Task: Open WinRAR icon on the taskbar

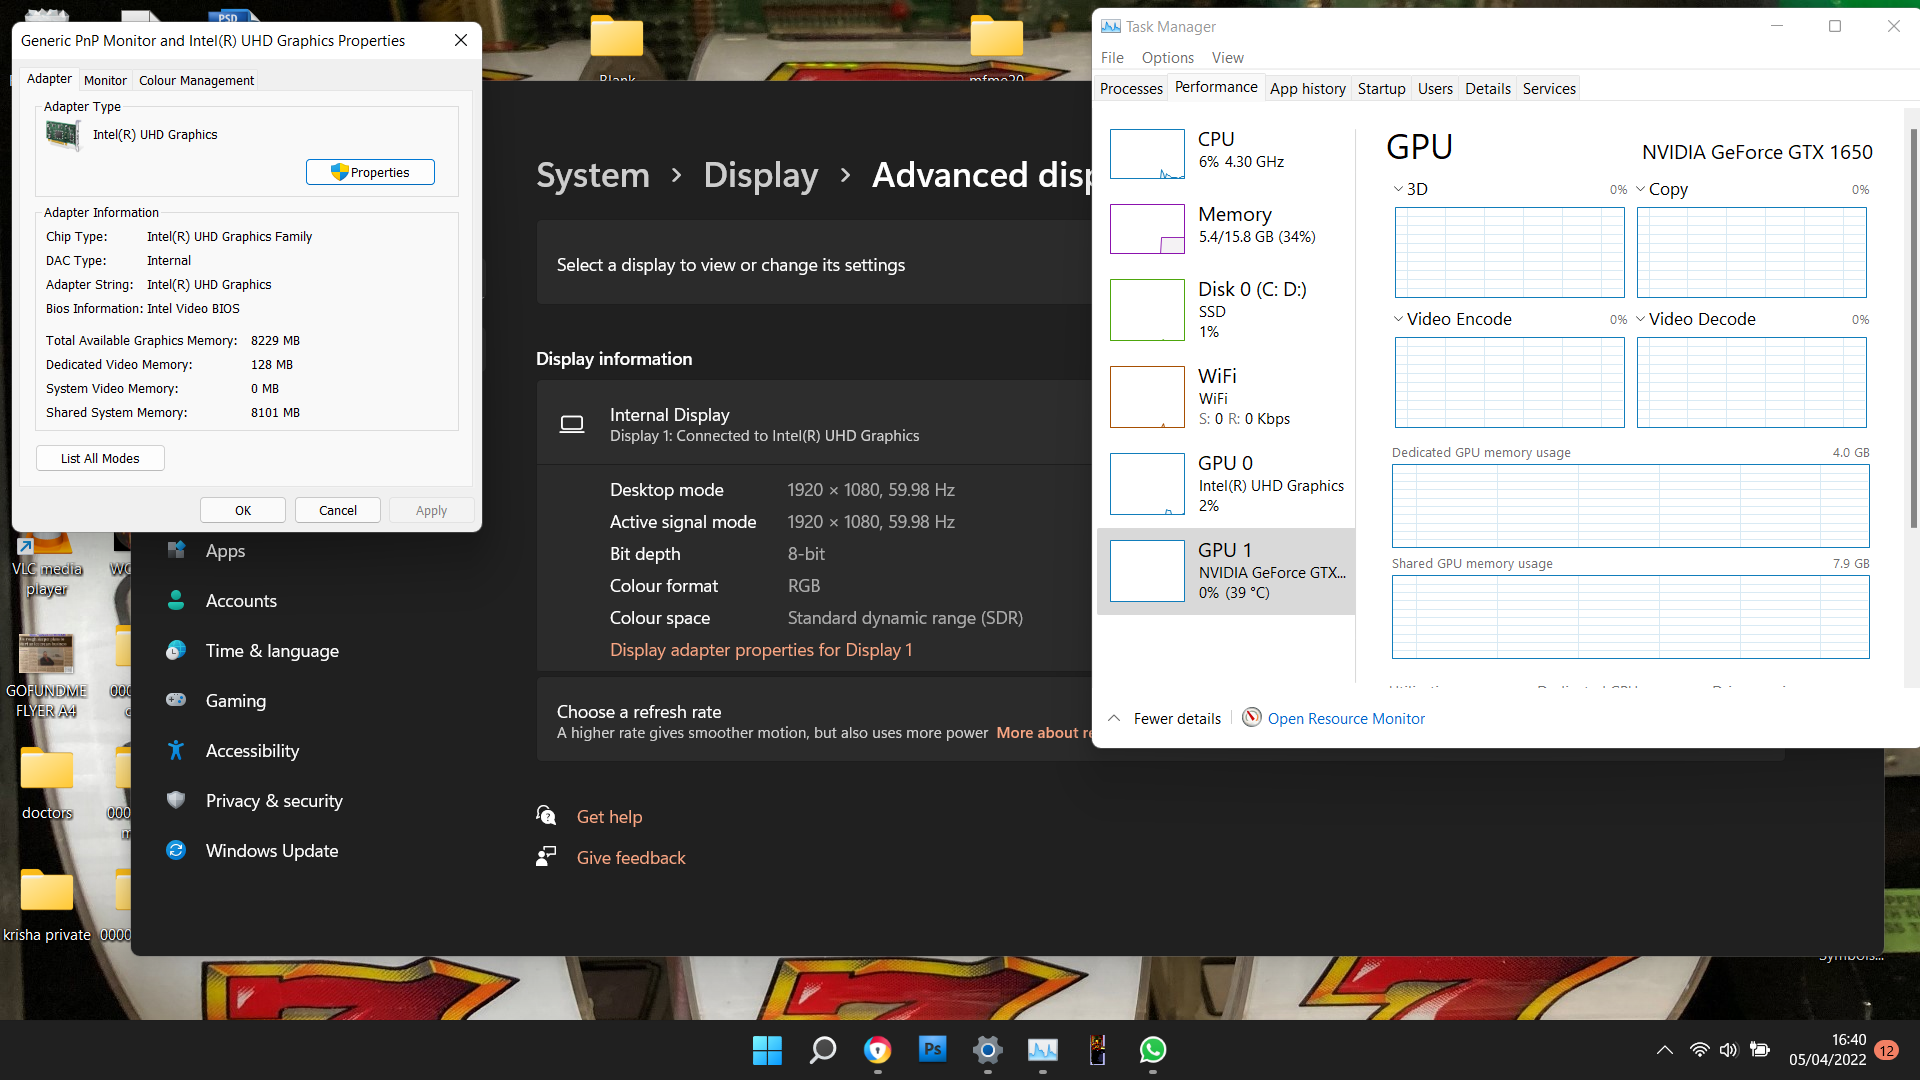Action: (x=1097, y=1050)
